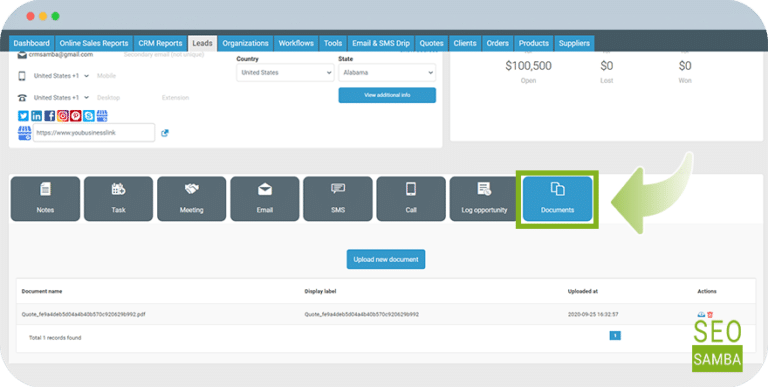Click the crmsamba@gmail.com email address
The height and width of the screenshot is (387, 768).
click(x=61, y=55)
